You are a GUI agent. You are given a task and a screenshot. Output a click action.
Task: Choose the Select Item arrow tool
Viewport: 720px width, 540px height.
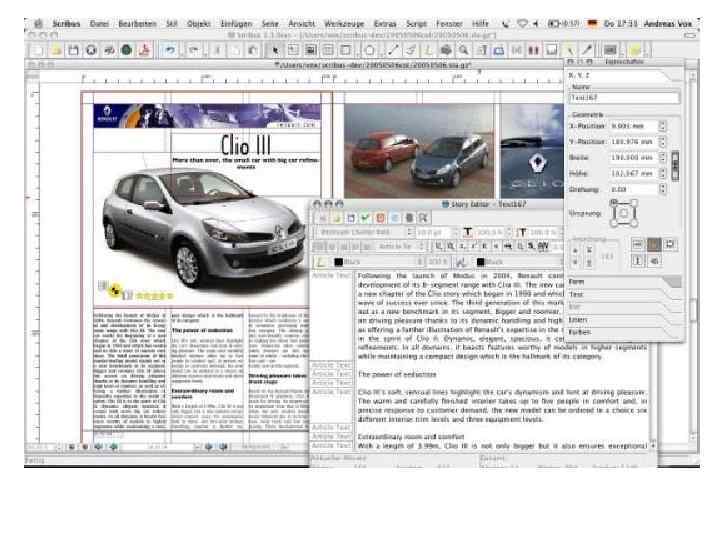tap(275, 50)
